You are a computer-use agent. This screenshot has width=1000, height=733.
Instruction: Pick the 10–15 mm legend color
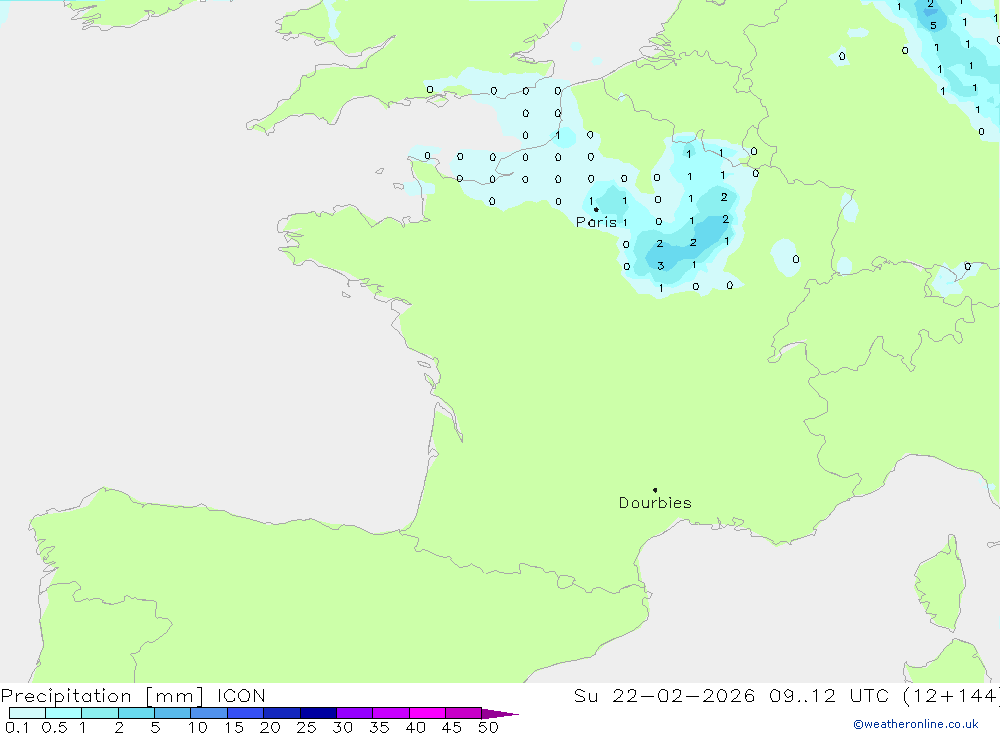(x=209, y=713)
